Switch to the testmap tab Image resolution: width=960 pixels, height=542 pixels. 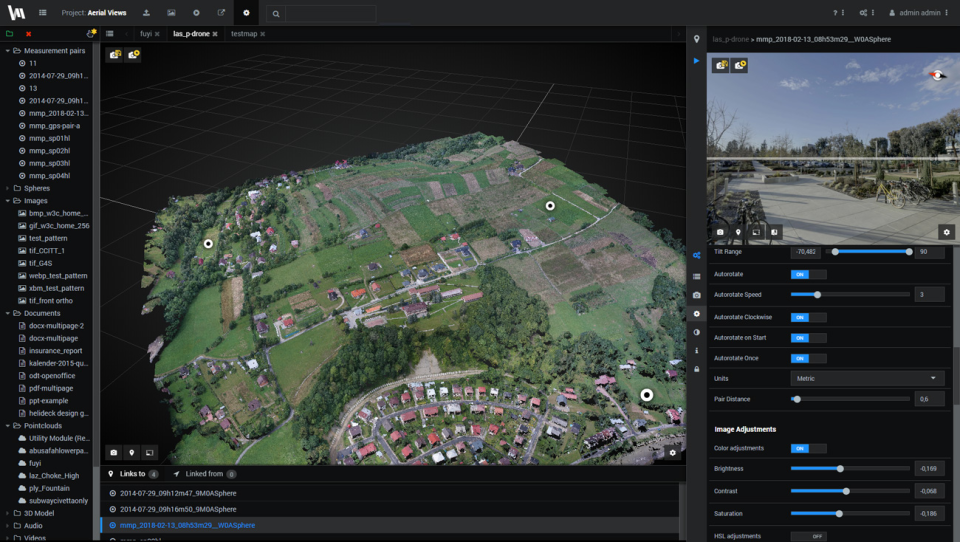tap(243, 34)
